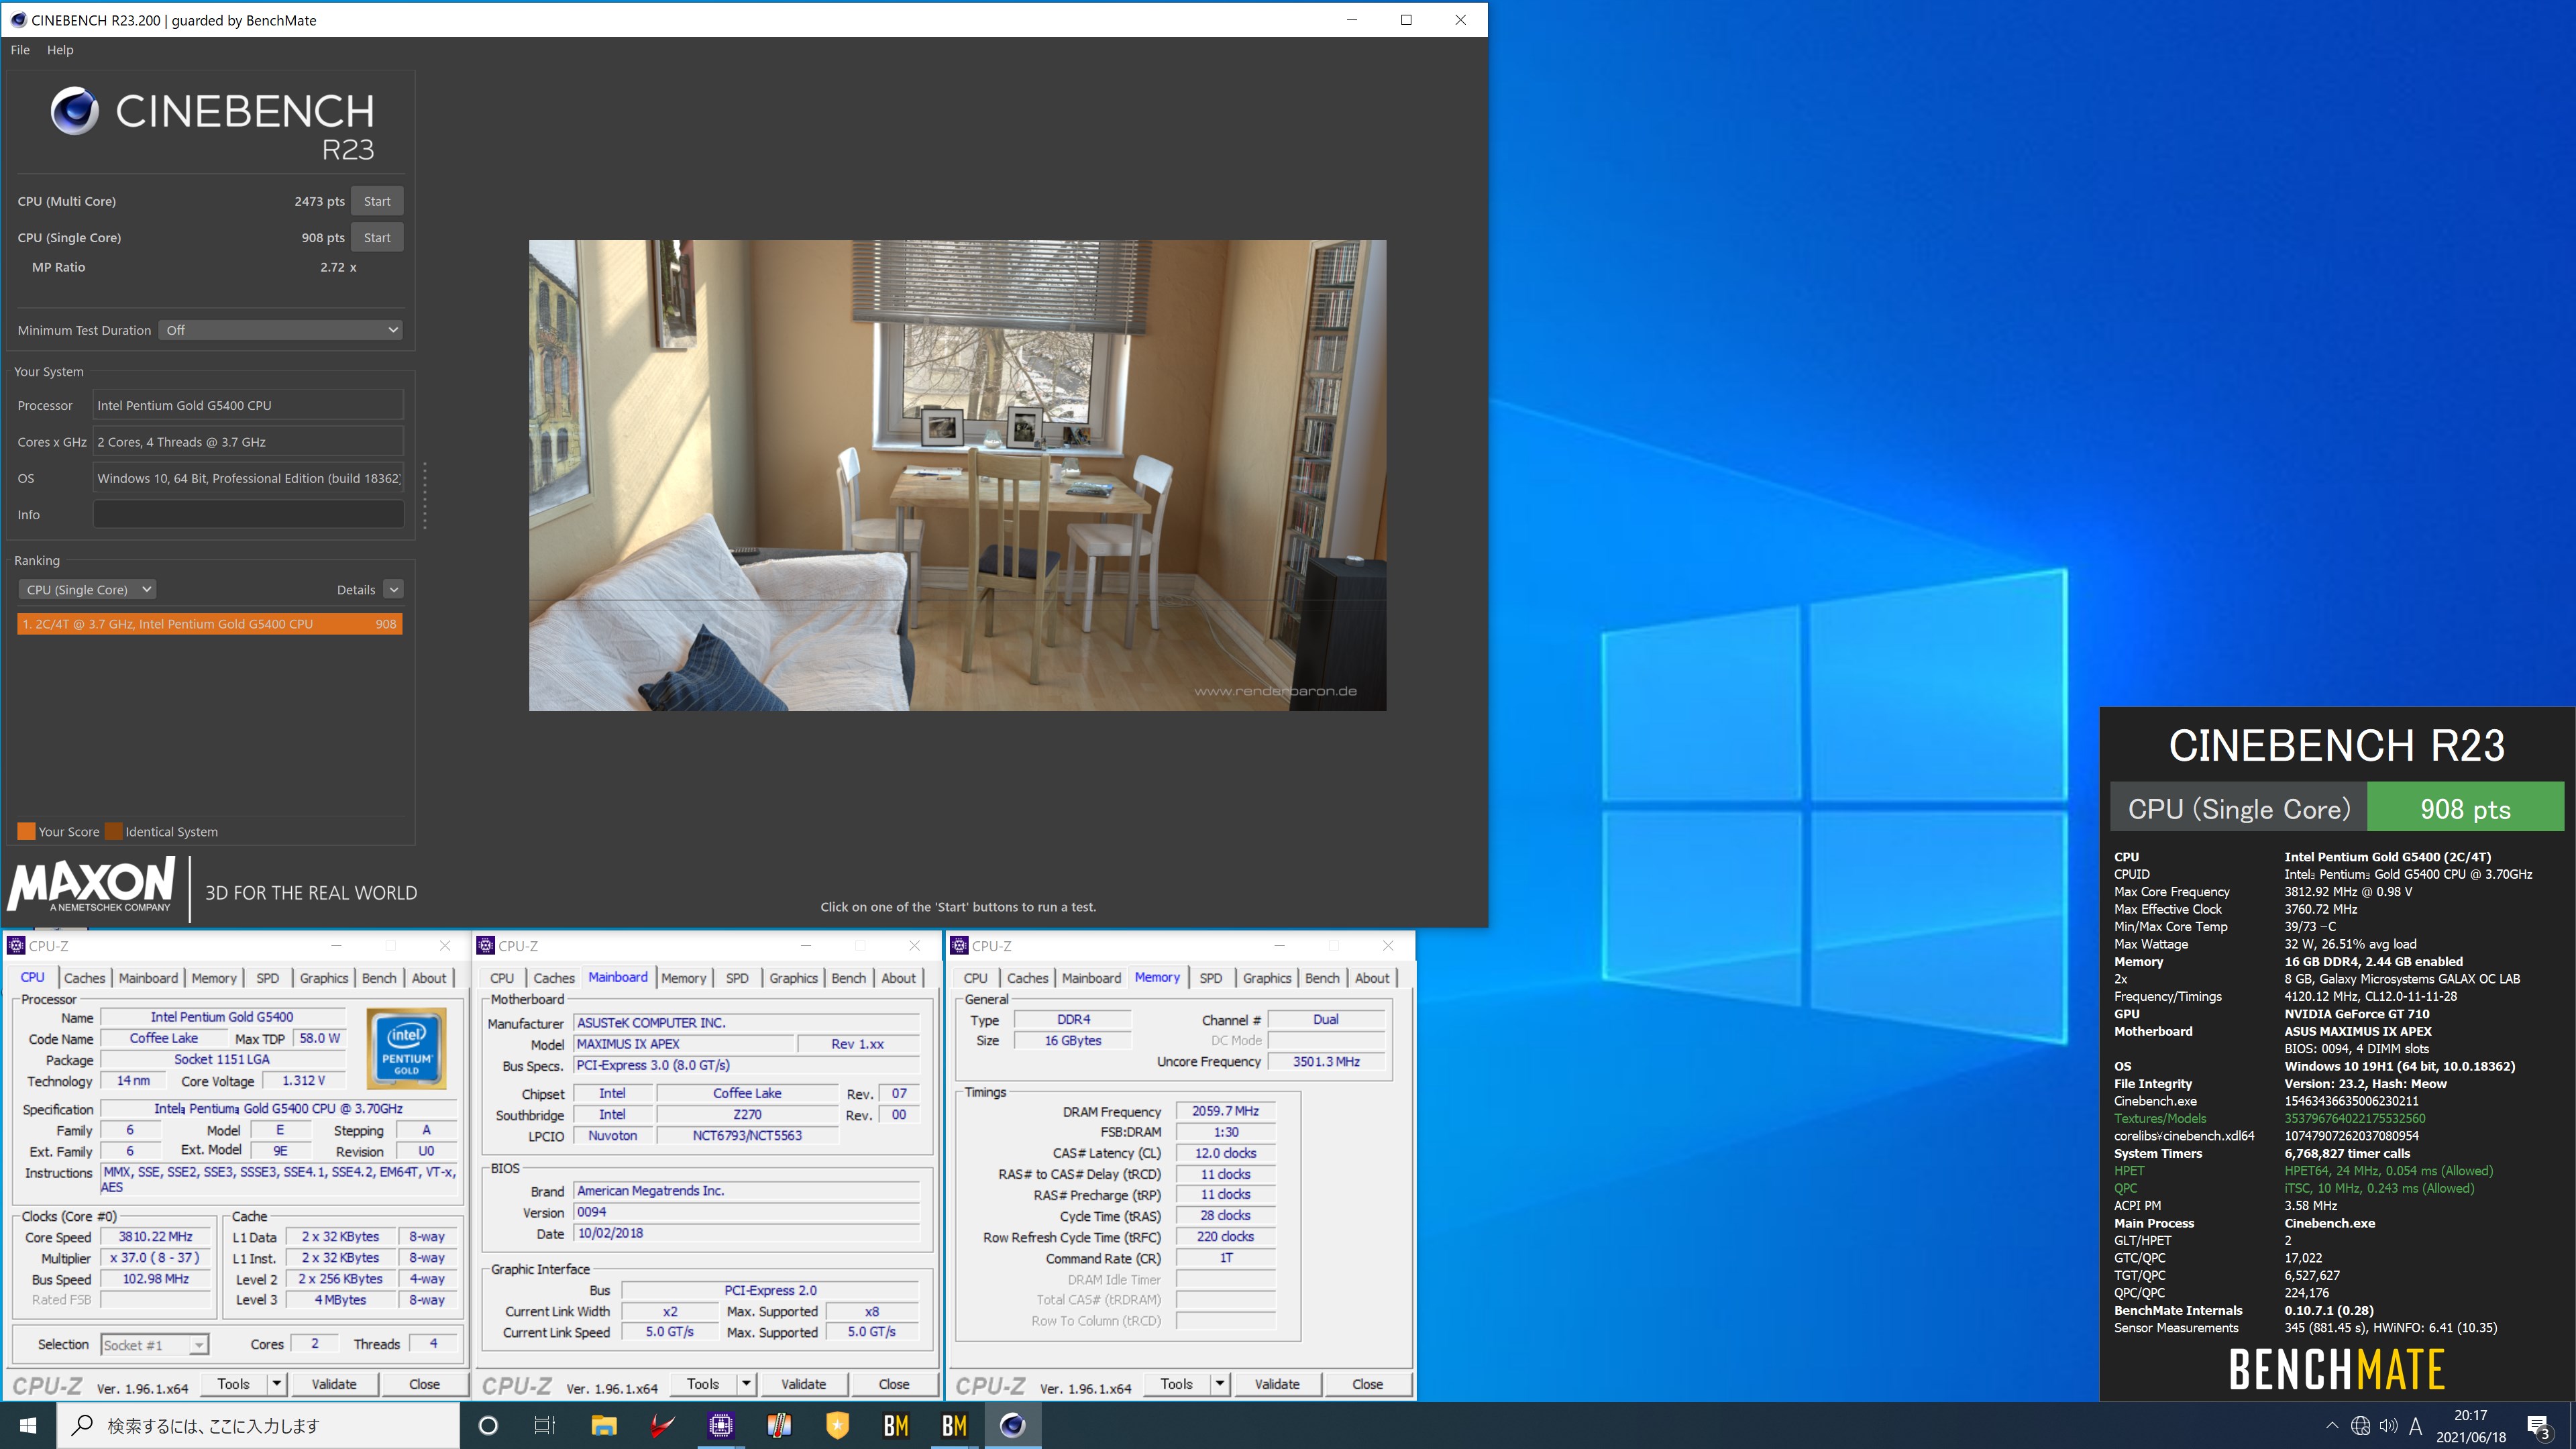This screenshot has width=2576, height=1449.
Task: Click the speaker volume icon in system tray
Action: click(2388, 1426)
